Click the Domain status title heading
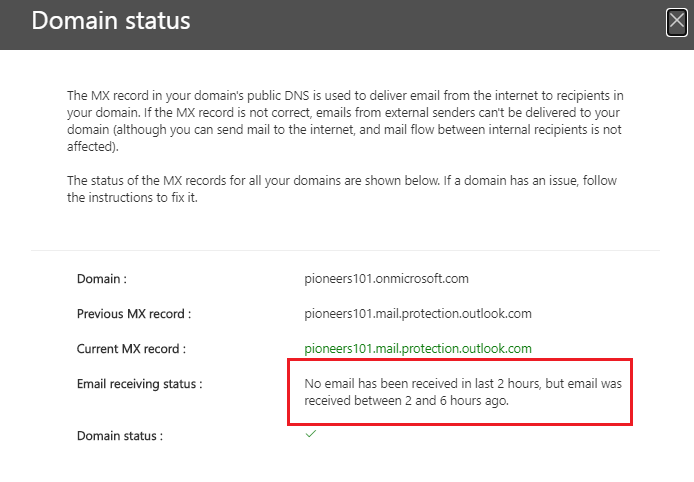This screenshot has width=694, height=482. [x=111, y=21]
